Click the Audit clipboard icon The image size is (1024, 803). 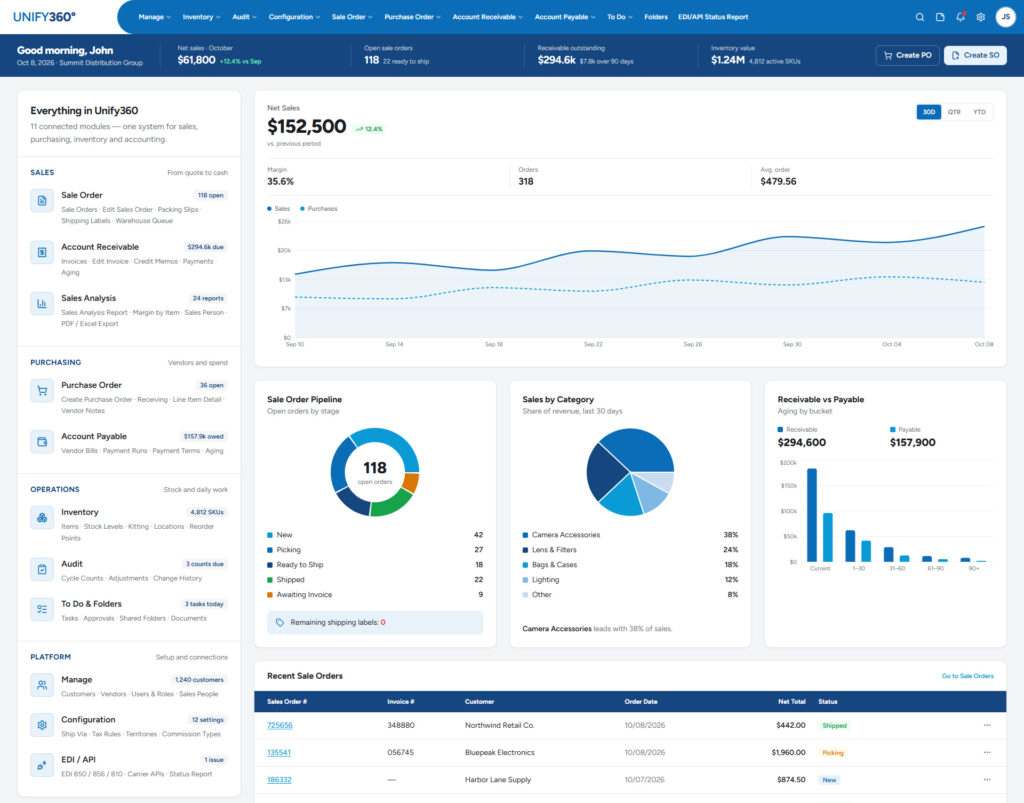click(x=42, y=569)
